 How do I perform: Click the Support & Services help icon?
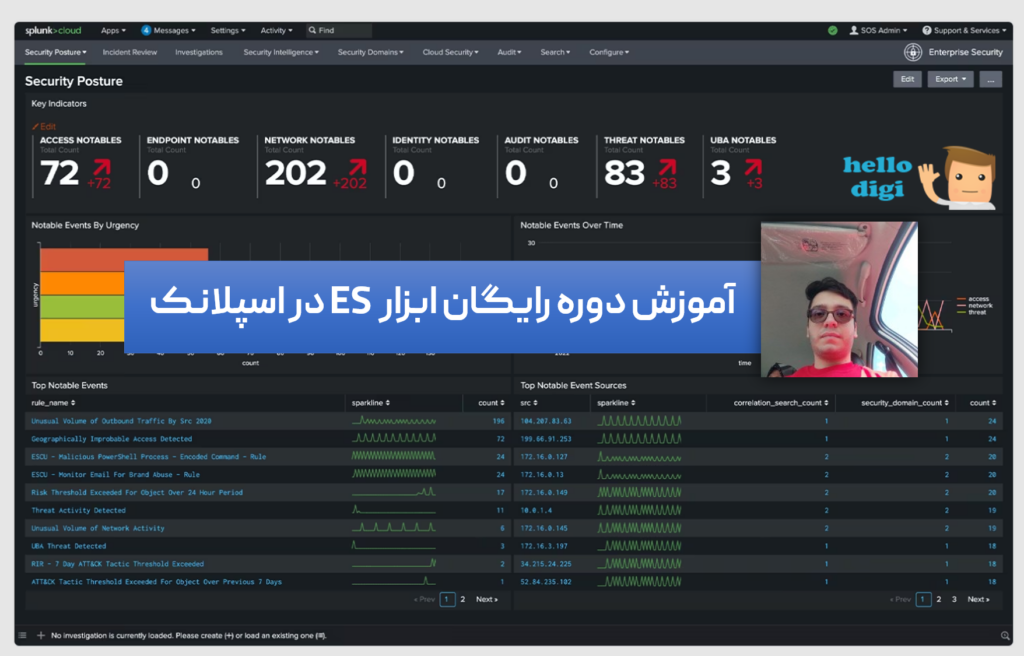click(927, 30)
